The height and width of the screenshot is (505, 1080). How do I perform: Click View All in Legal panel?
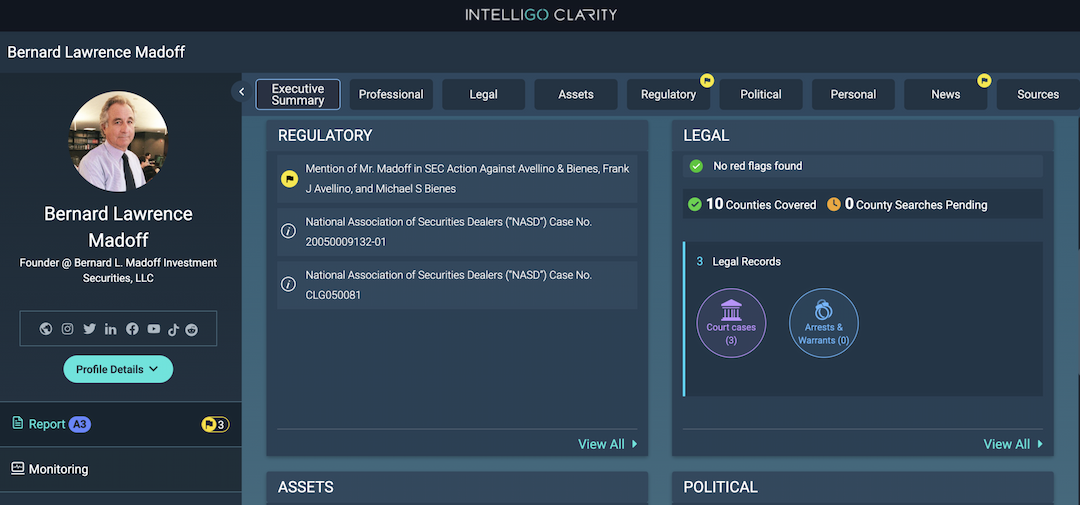1013,444
